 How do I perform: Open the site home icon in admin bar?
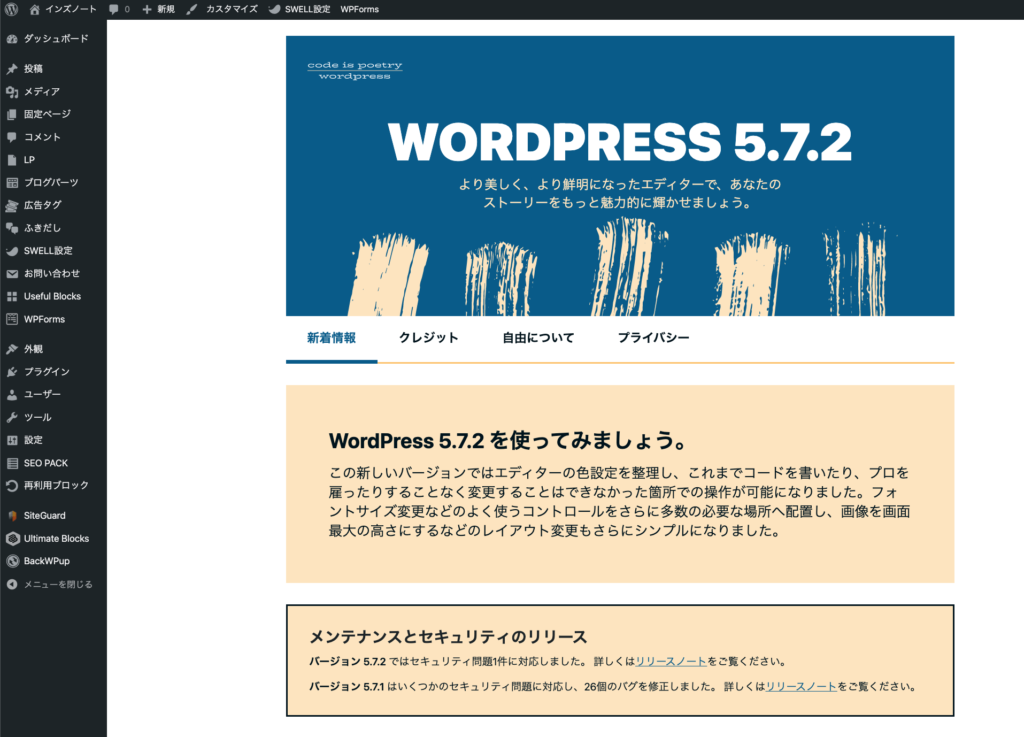35,9
